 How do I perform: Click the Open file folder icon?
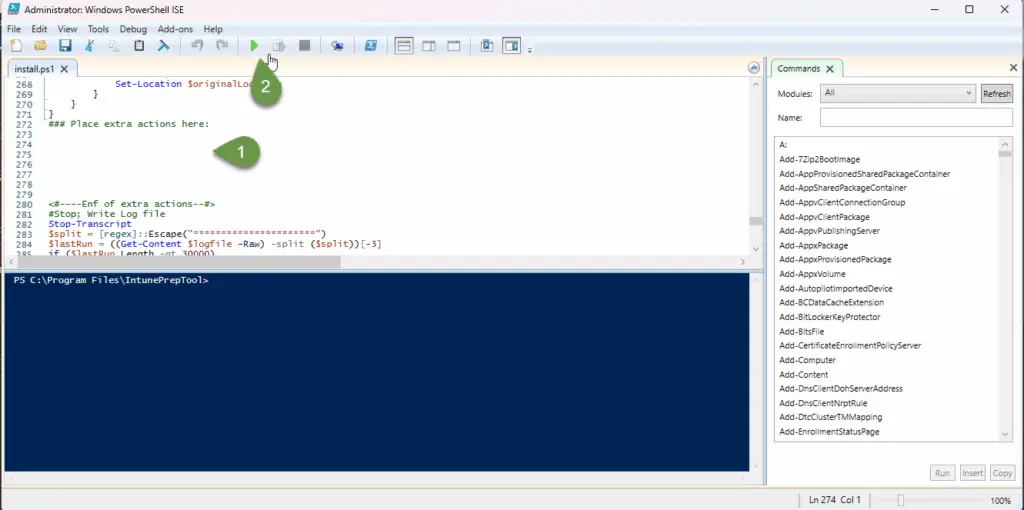(x=41, y=46)
